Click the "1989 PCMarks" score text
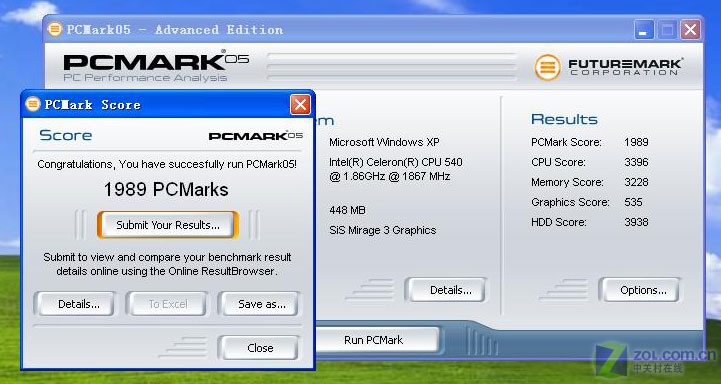Image resolution: width=721 pixels, height=384 pixels. pos(166,189)
